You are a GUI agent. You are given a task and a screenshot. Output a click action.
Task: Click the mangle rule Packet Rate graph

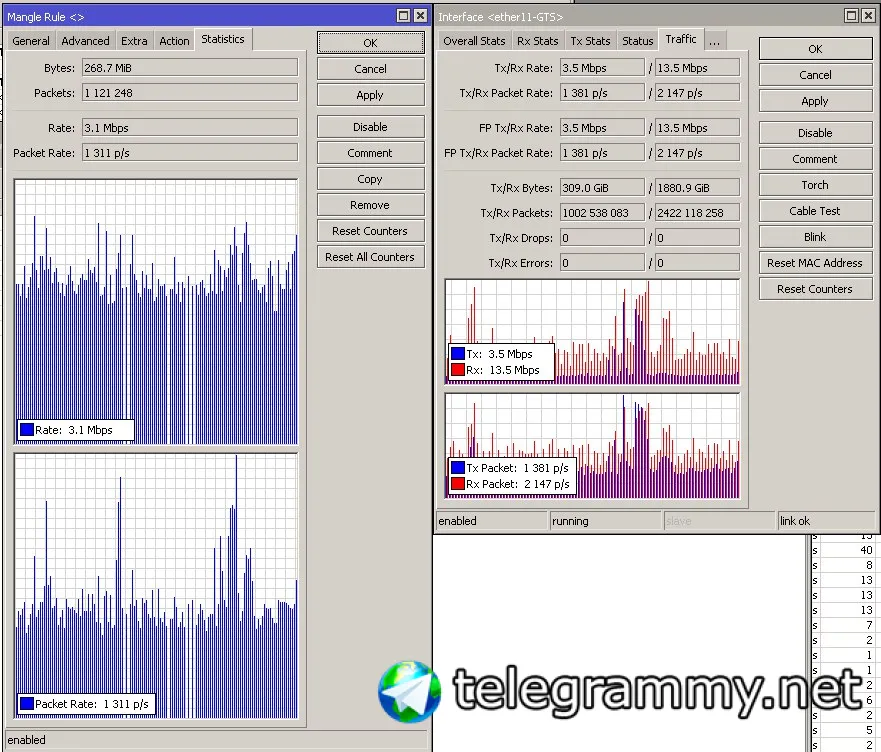tap(156, 586)
